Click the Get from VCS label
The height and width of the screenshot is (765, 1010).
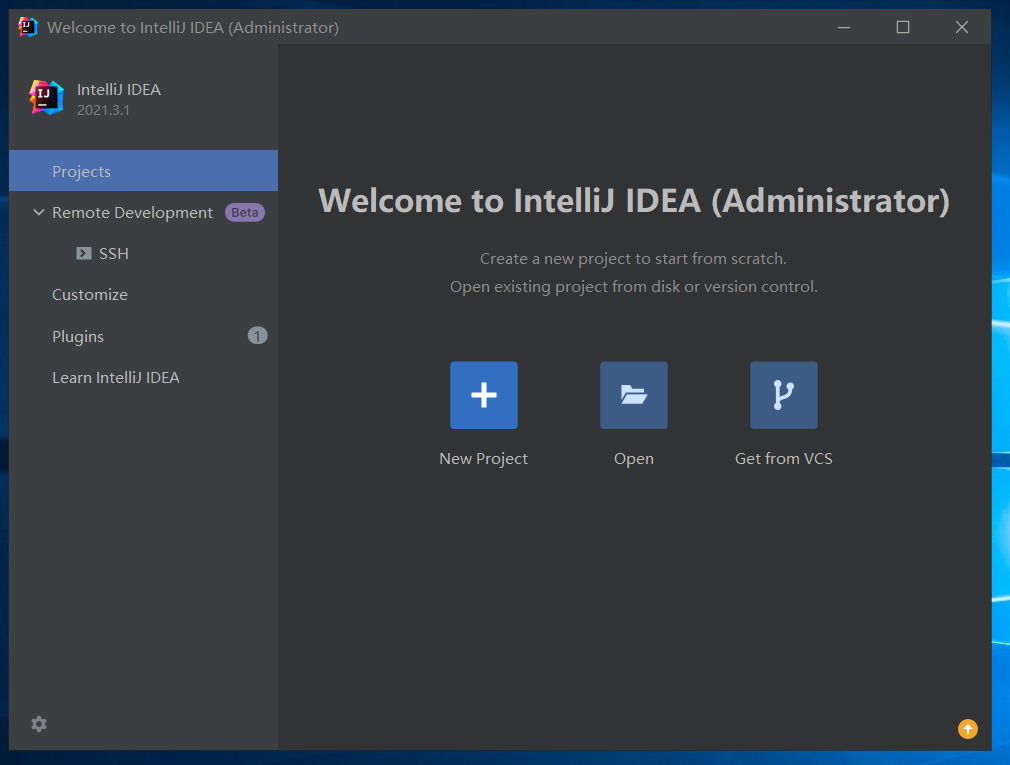tap(784, 458)
